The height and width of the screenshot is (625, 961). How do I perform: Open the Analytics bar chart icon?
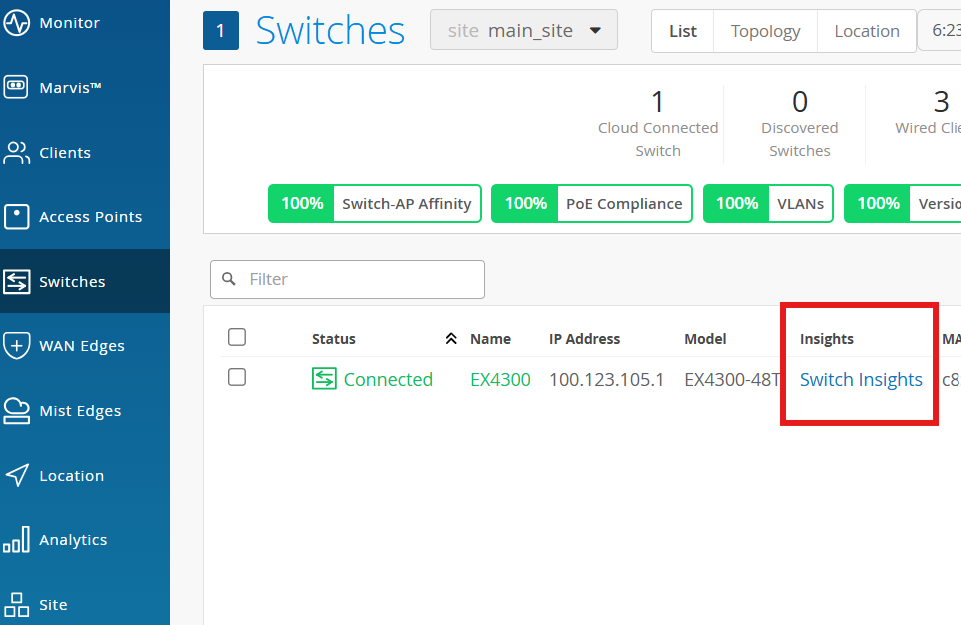pos(17,540)
